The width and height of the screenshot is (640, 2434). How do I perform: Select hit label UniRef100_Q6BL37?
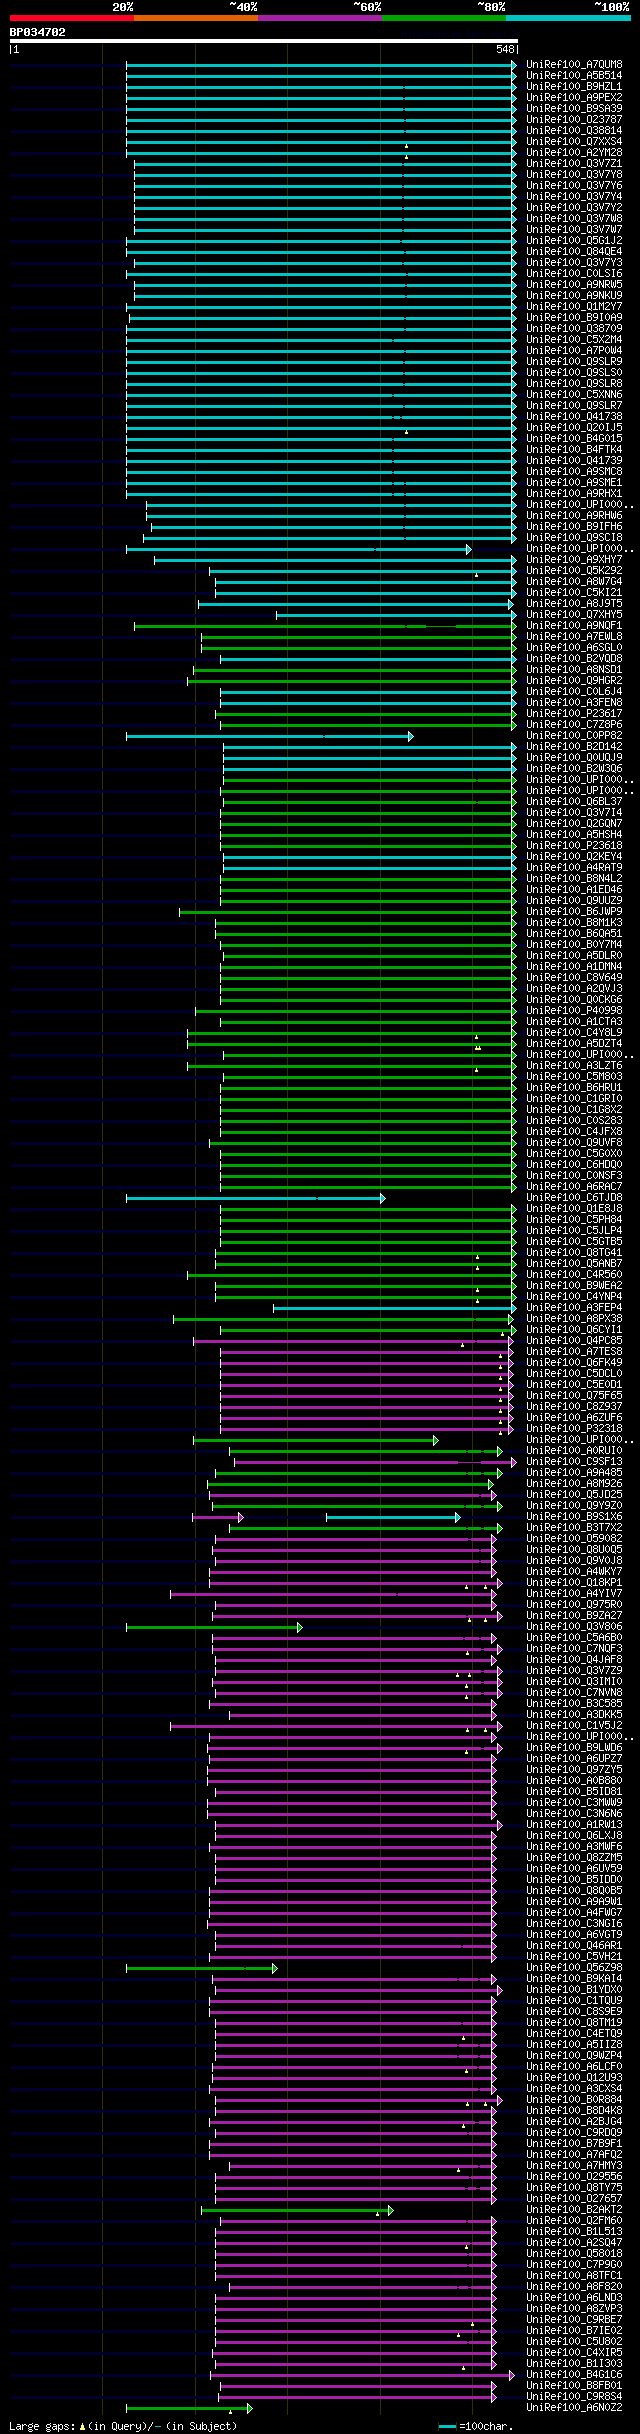(x=574, y=802)
